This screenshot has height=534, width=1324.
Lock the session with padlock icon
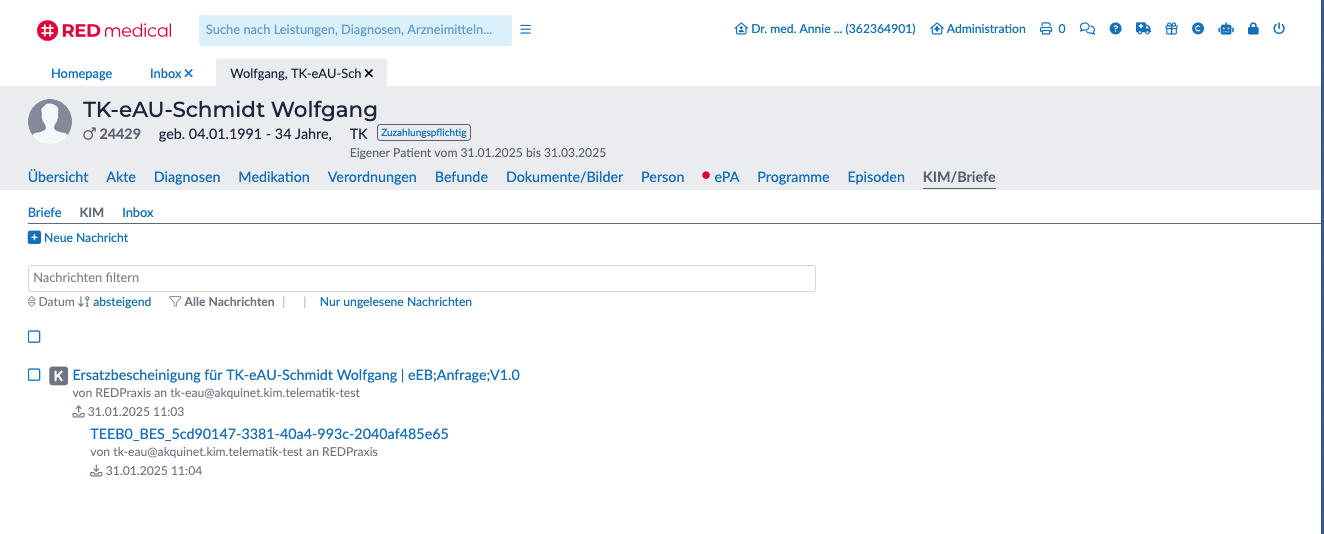pos(1253,29)
